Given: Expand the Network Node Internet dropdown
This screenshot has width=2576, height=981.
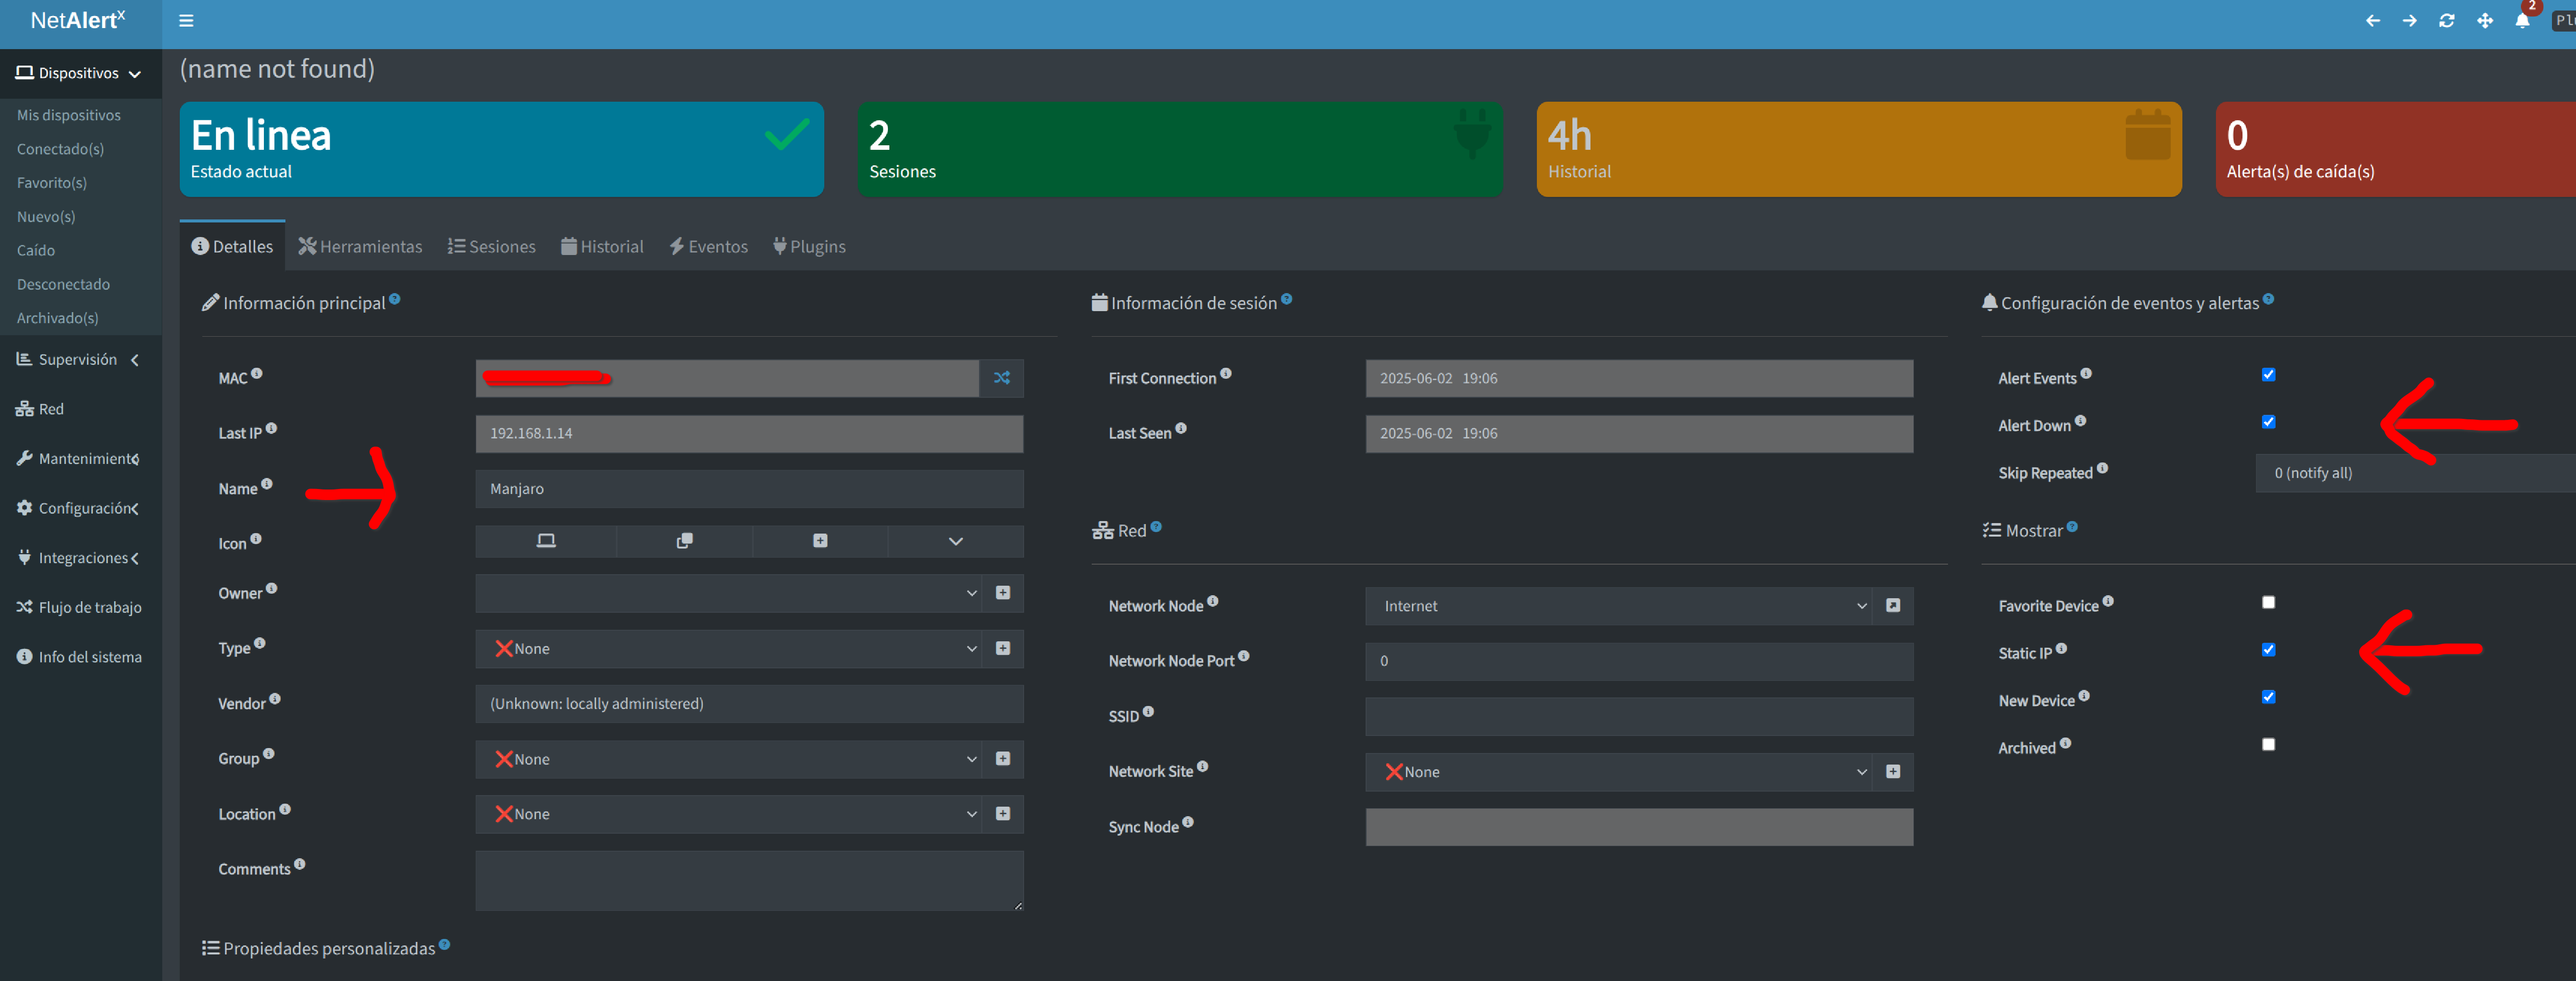Looking at the screenshot, I should (x=1620, y=606).
